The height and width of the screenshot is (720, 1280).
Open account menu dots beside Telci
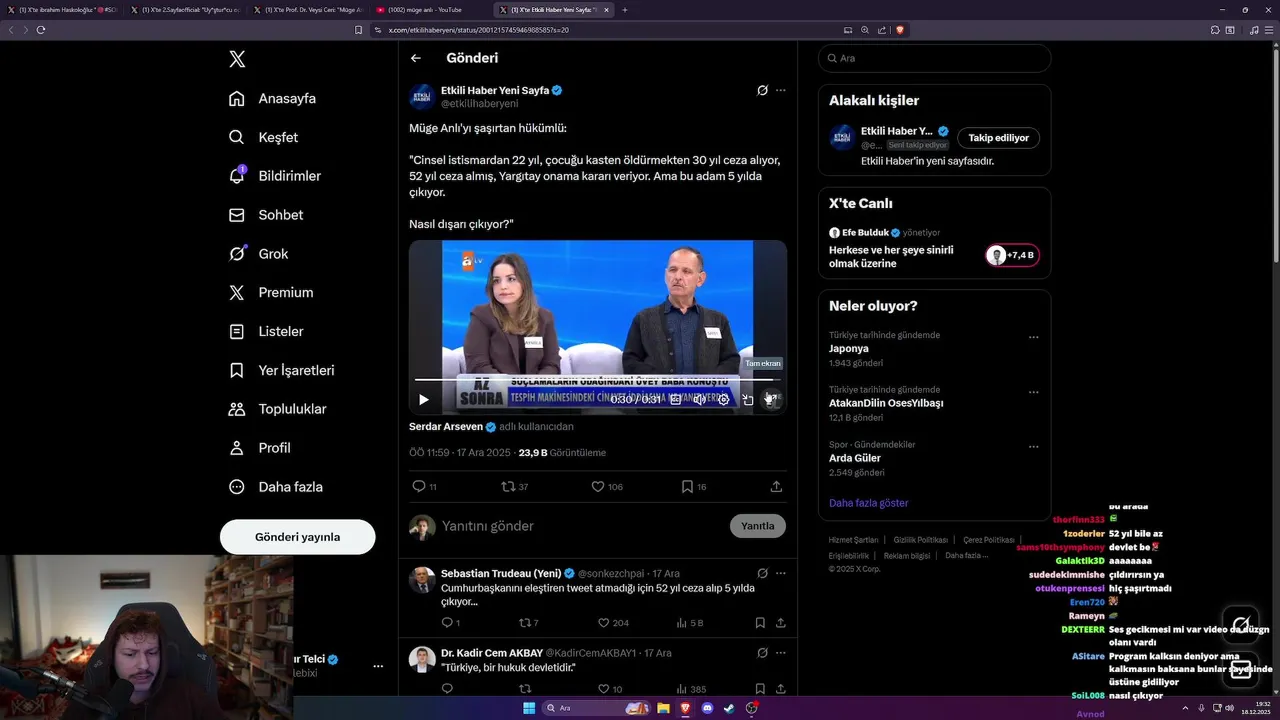(378, 666)
